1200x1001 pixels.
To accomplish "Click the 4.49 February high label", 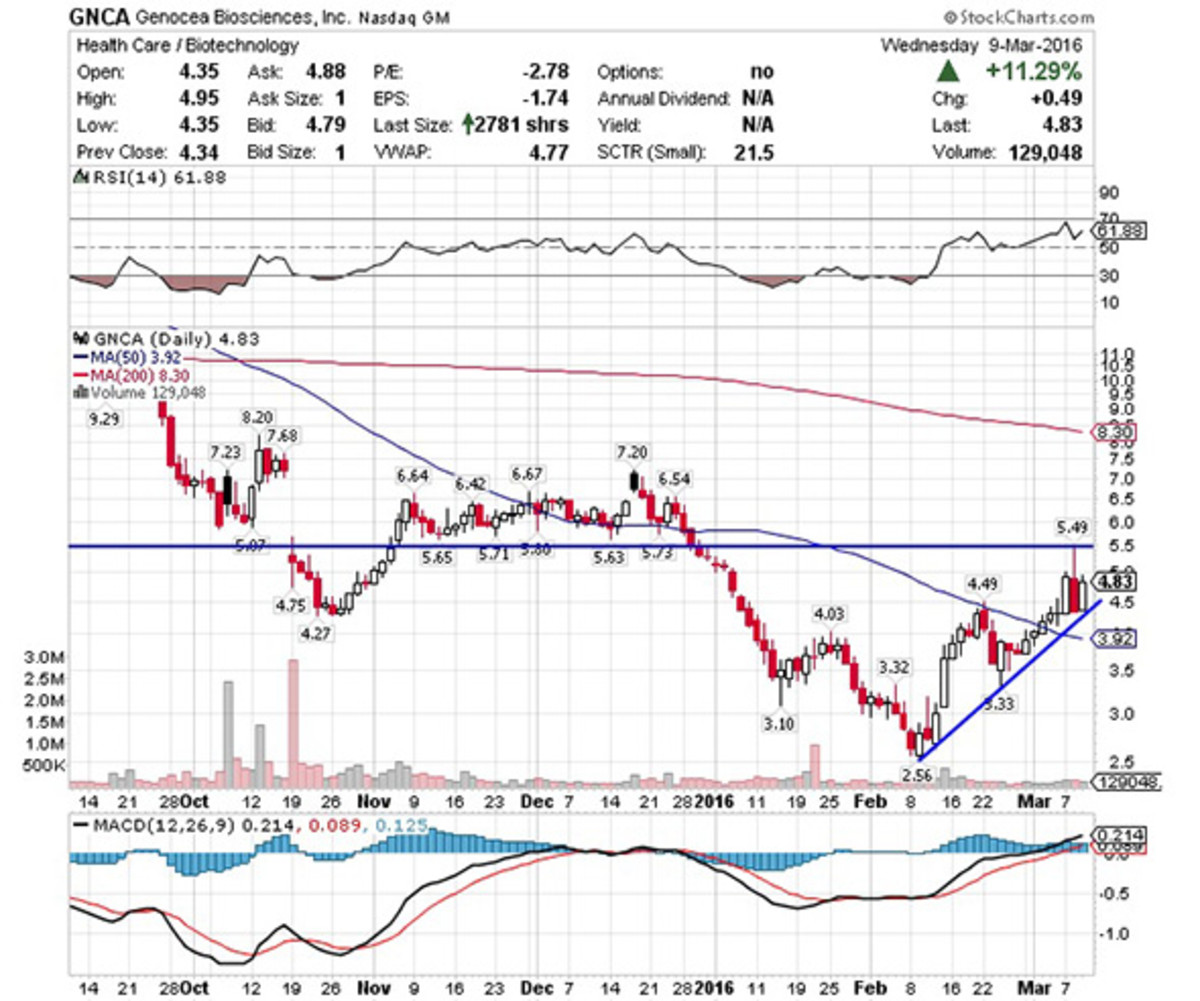I will 982,583.
